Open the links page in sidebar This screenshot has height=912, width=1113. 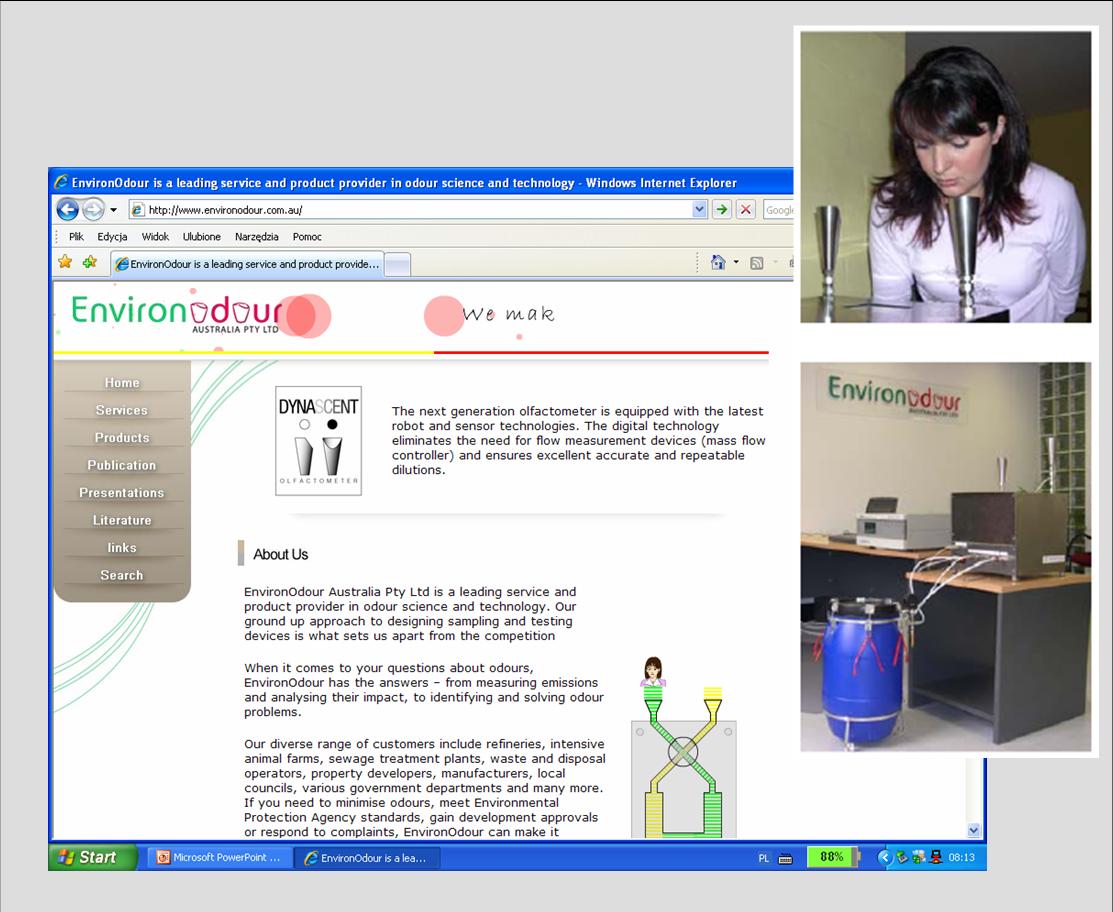122,548
